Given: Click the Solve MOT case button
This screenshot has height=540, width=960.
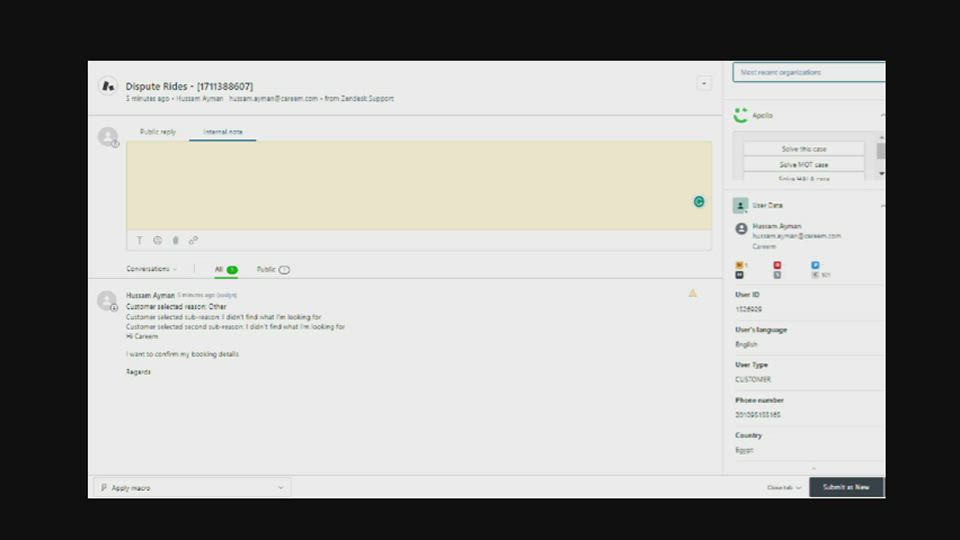Looking at the screenshot, I should (803, 165).
